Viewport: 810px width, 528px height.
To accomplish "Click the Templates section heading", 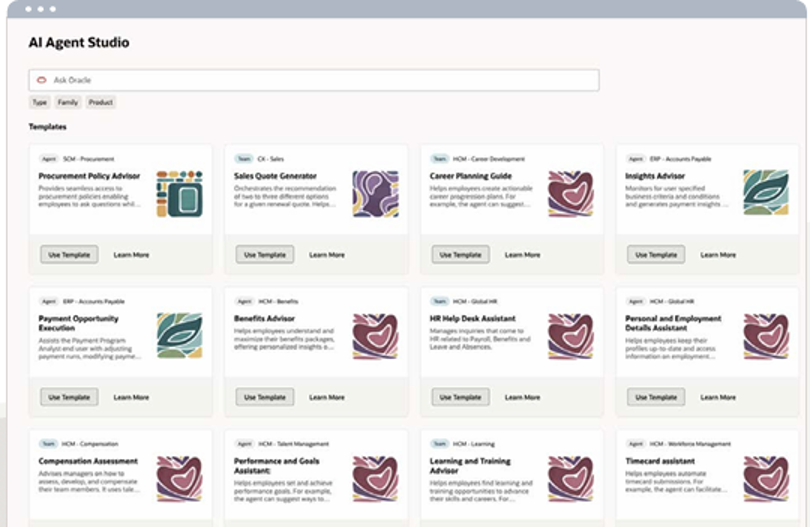I will [48, 127].
